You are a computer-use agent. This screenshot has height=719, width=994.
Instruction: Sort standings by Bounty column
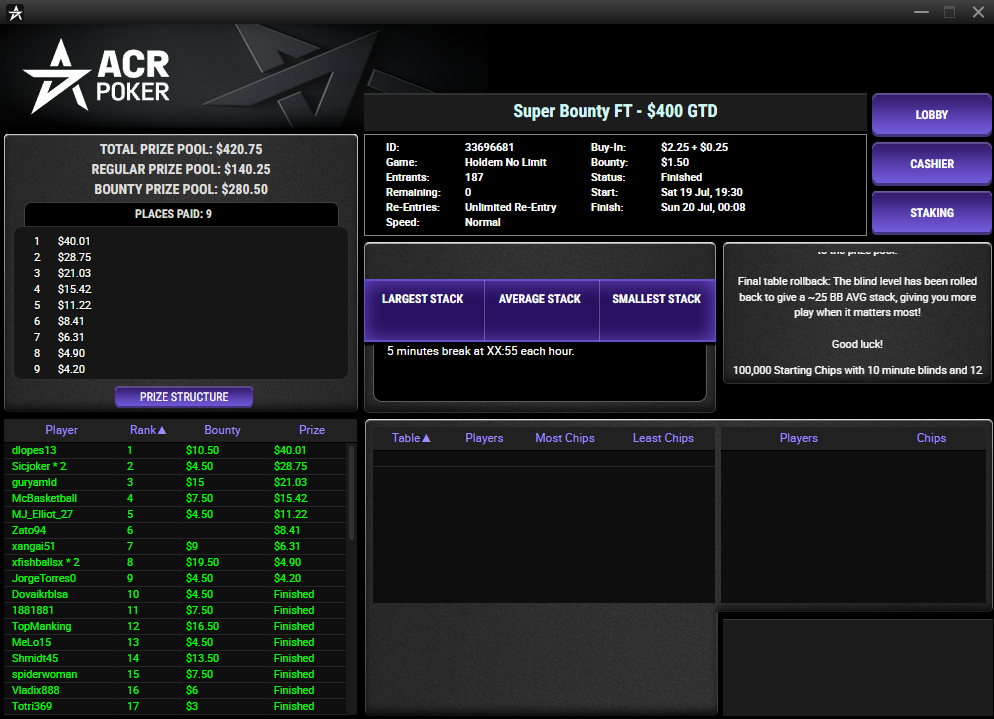222,430
